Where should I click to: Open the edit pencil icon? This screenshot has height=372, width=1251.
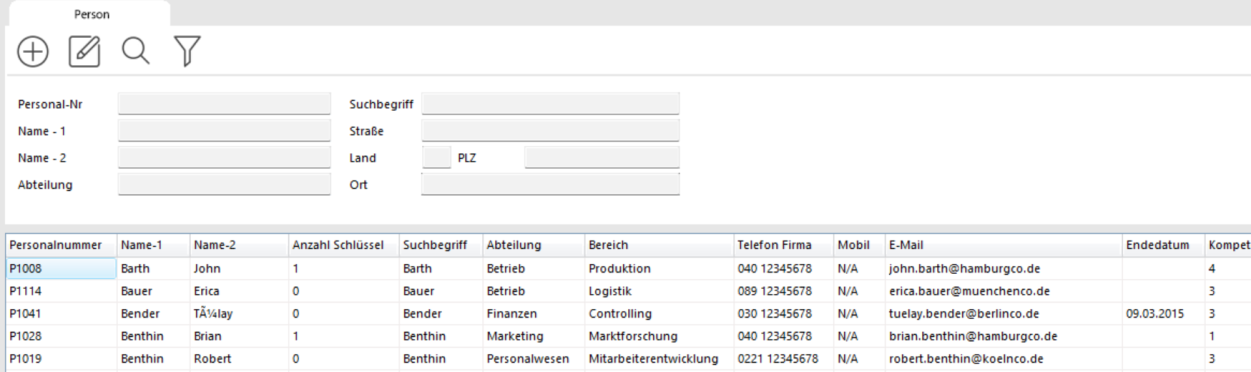85,52
